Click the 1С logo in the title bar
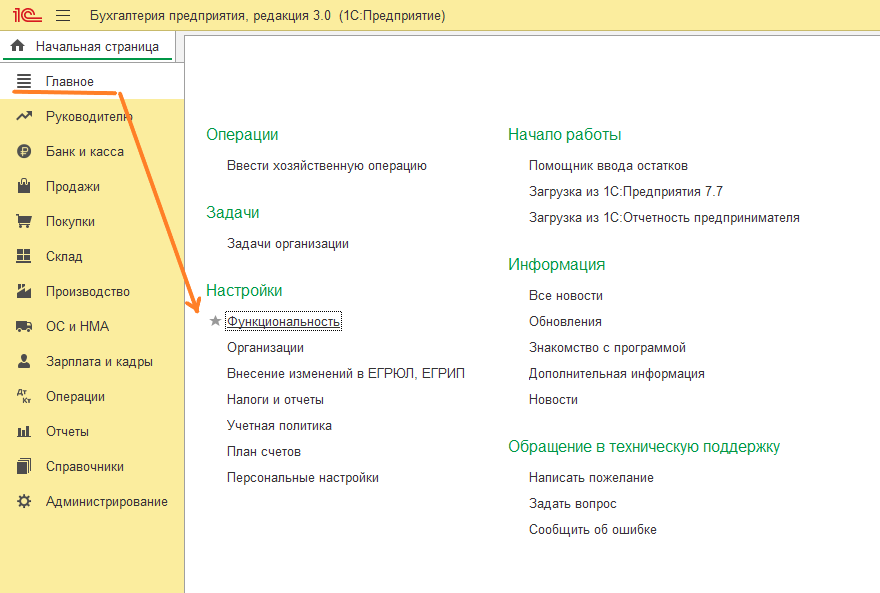Viewport: 880px width, 593px height. [x=27, y=14]
